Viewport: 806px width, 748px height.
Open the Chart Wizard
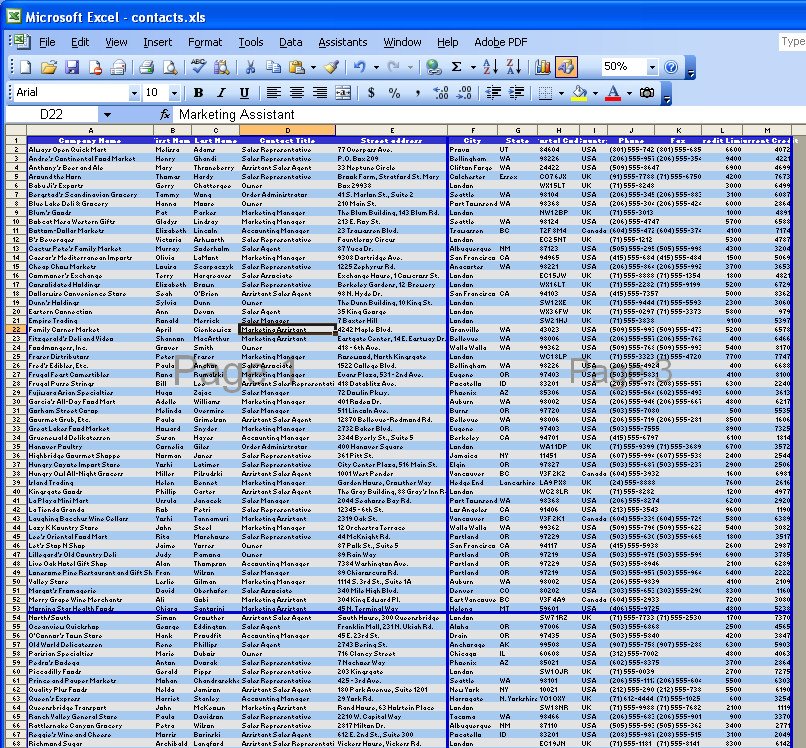(x=542, y=67)
